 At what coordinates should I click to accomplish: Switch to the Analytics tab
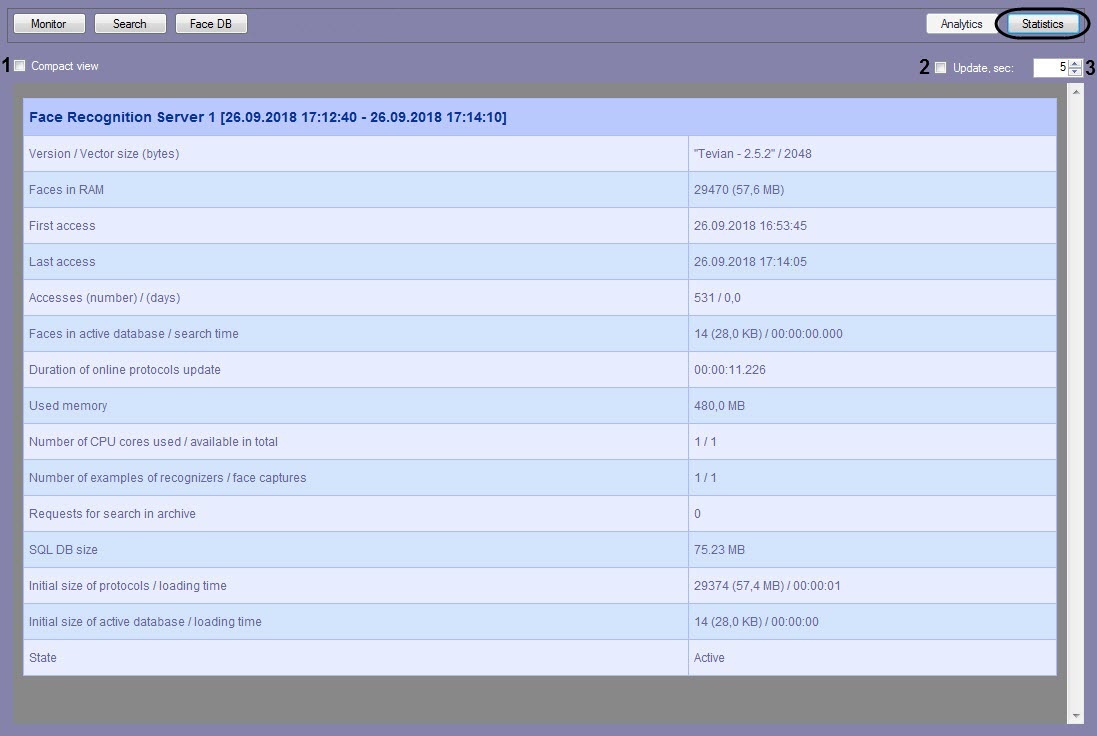(x=961, y=24)
